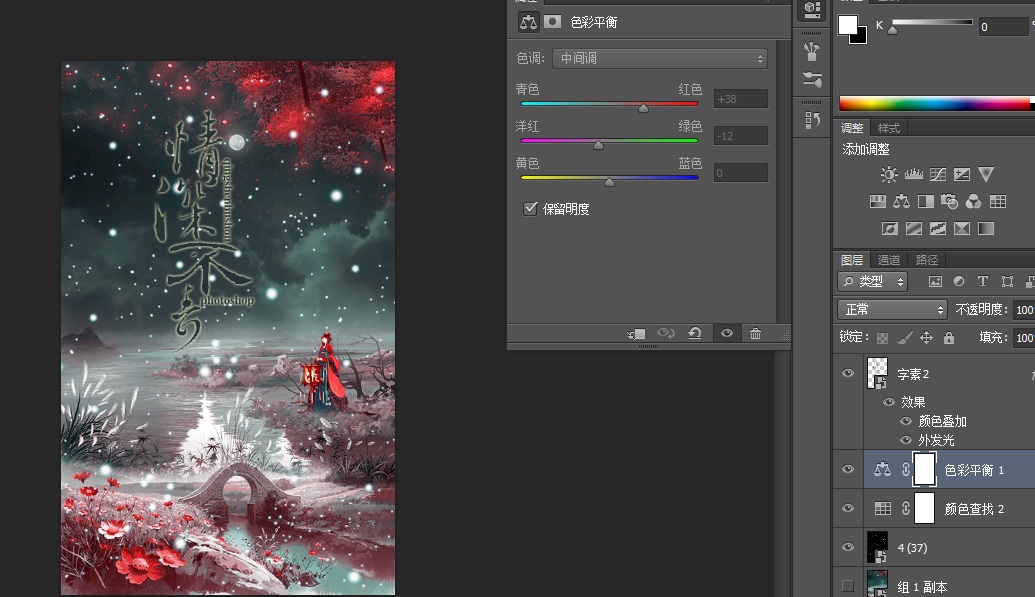Add a Curves adjustment
The width and height of the screenshot is (1035, 597).
(x=938, y=174)
